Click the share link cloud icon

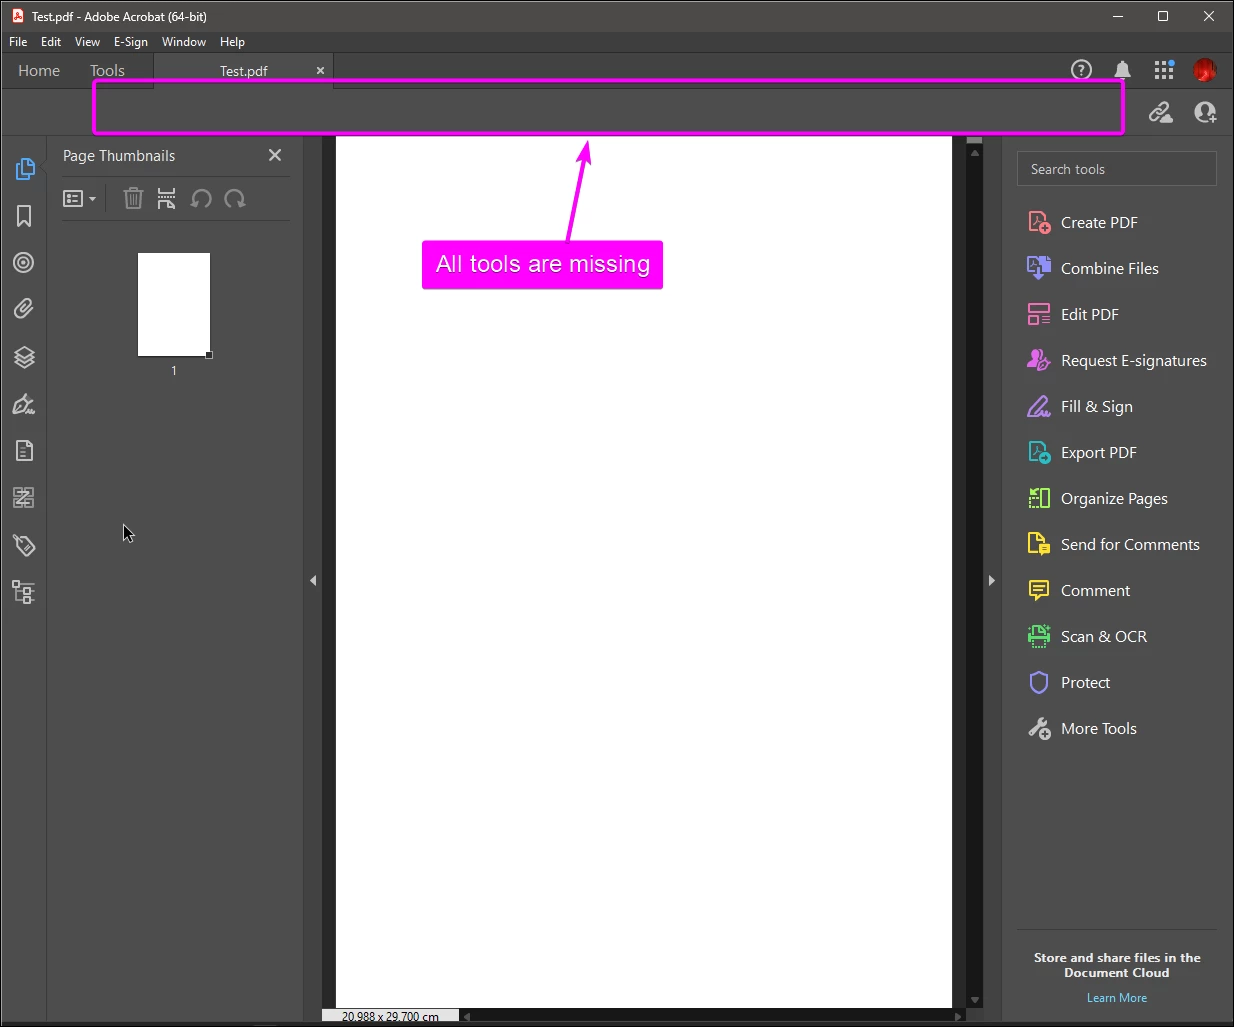[x=1160, y=112]
